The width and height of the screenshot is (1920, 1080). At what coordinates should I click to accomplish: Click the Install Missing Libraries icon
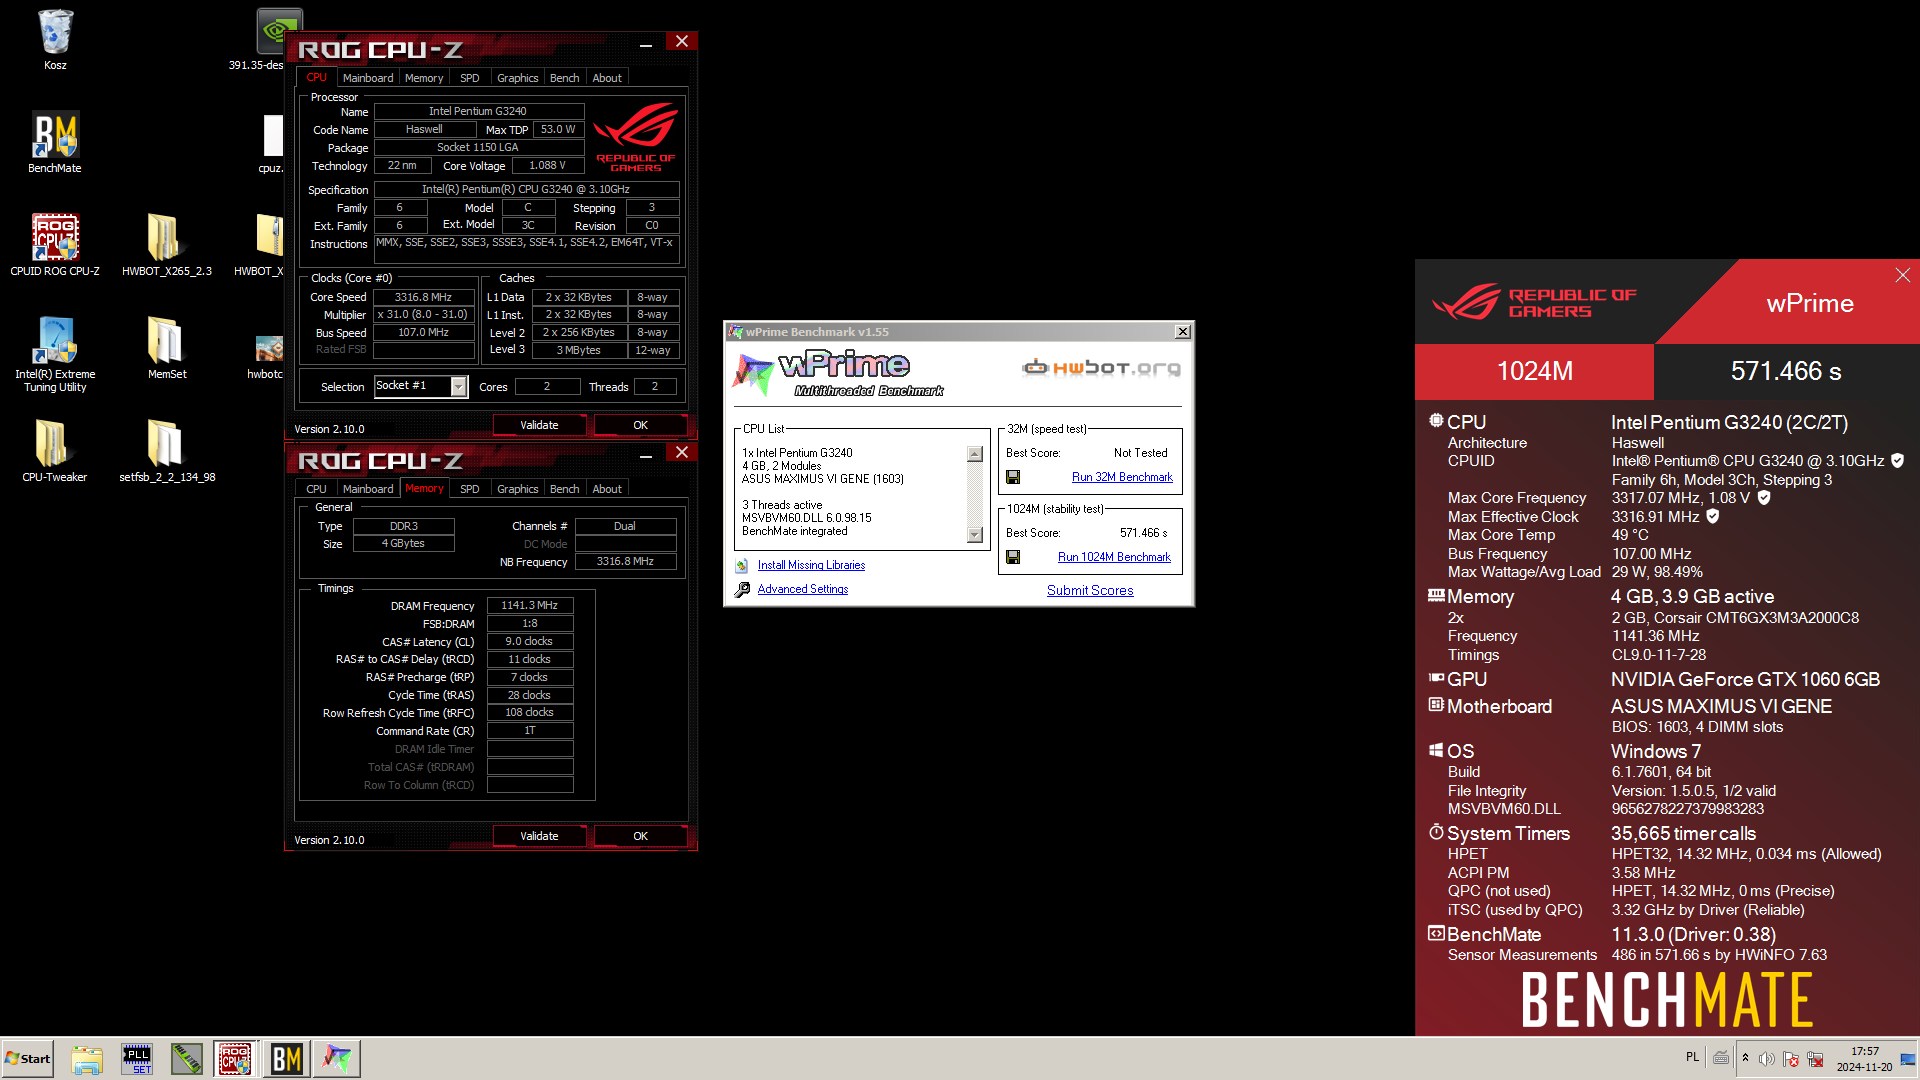[x=742, y=566]
